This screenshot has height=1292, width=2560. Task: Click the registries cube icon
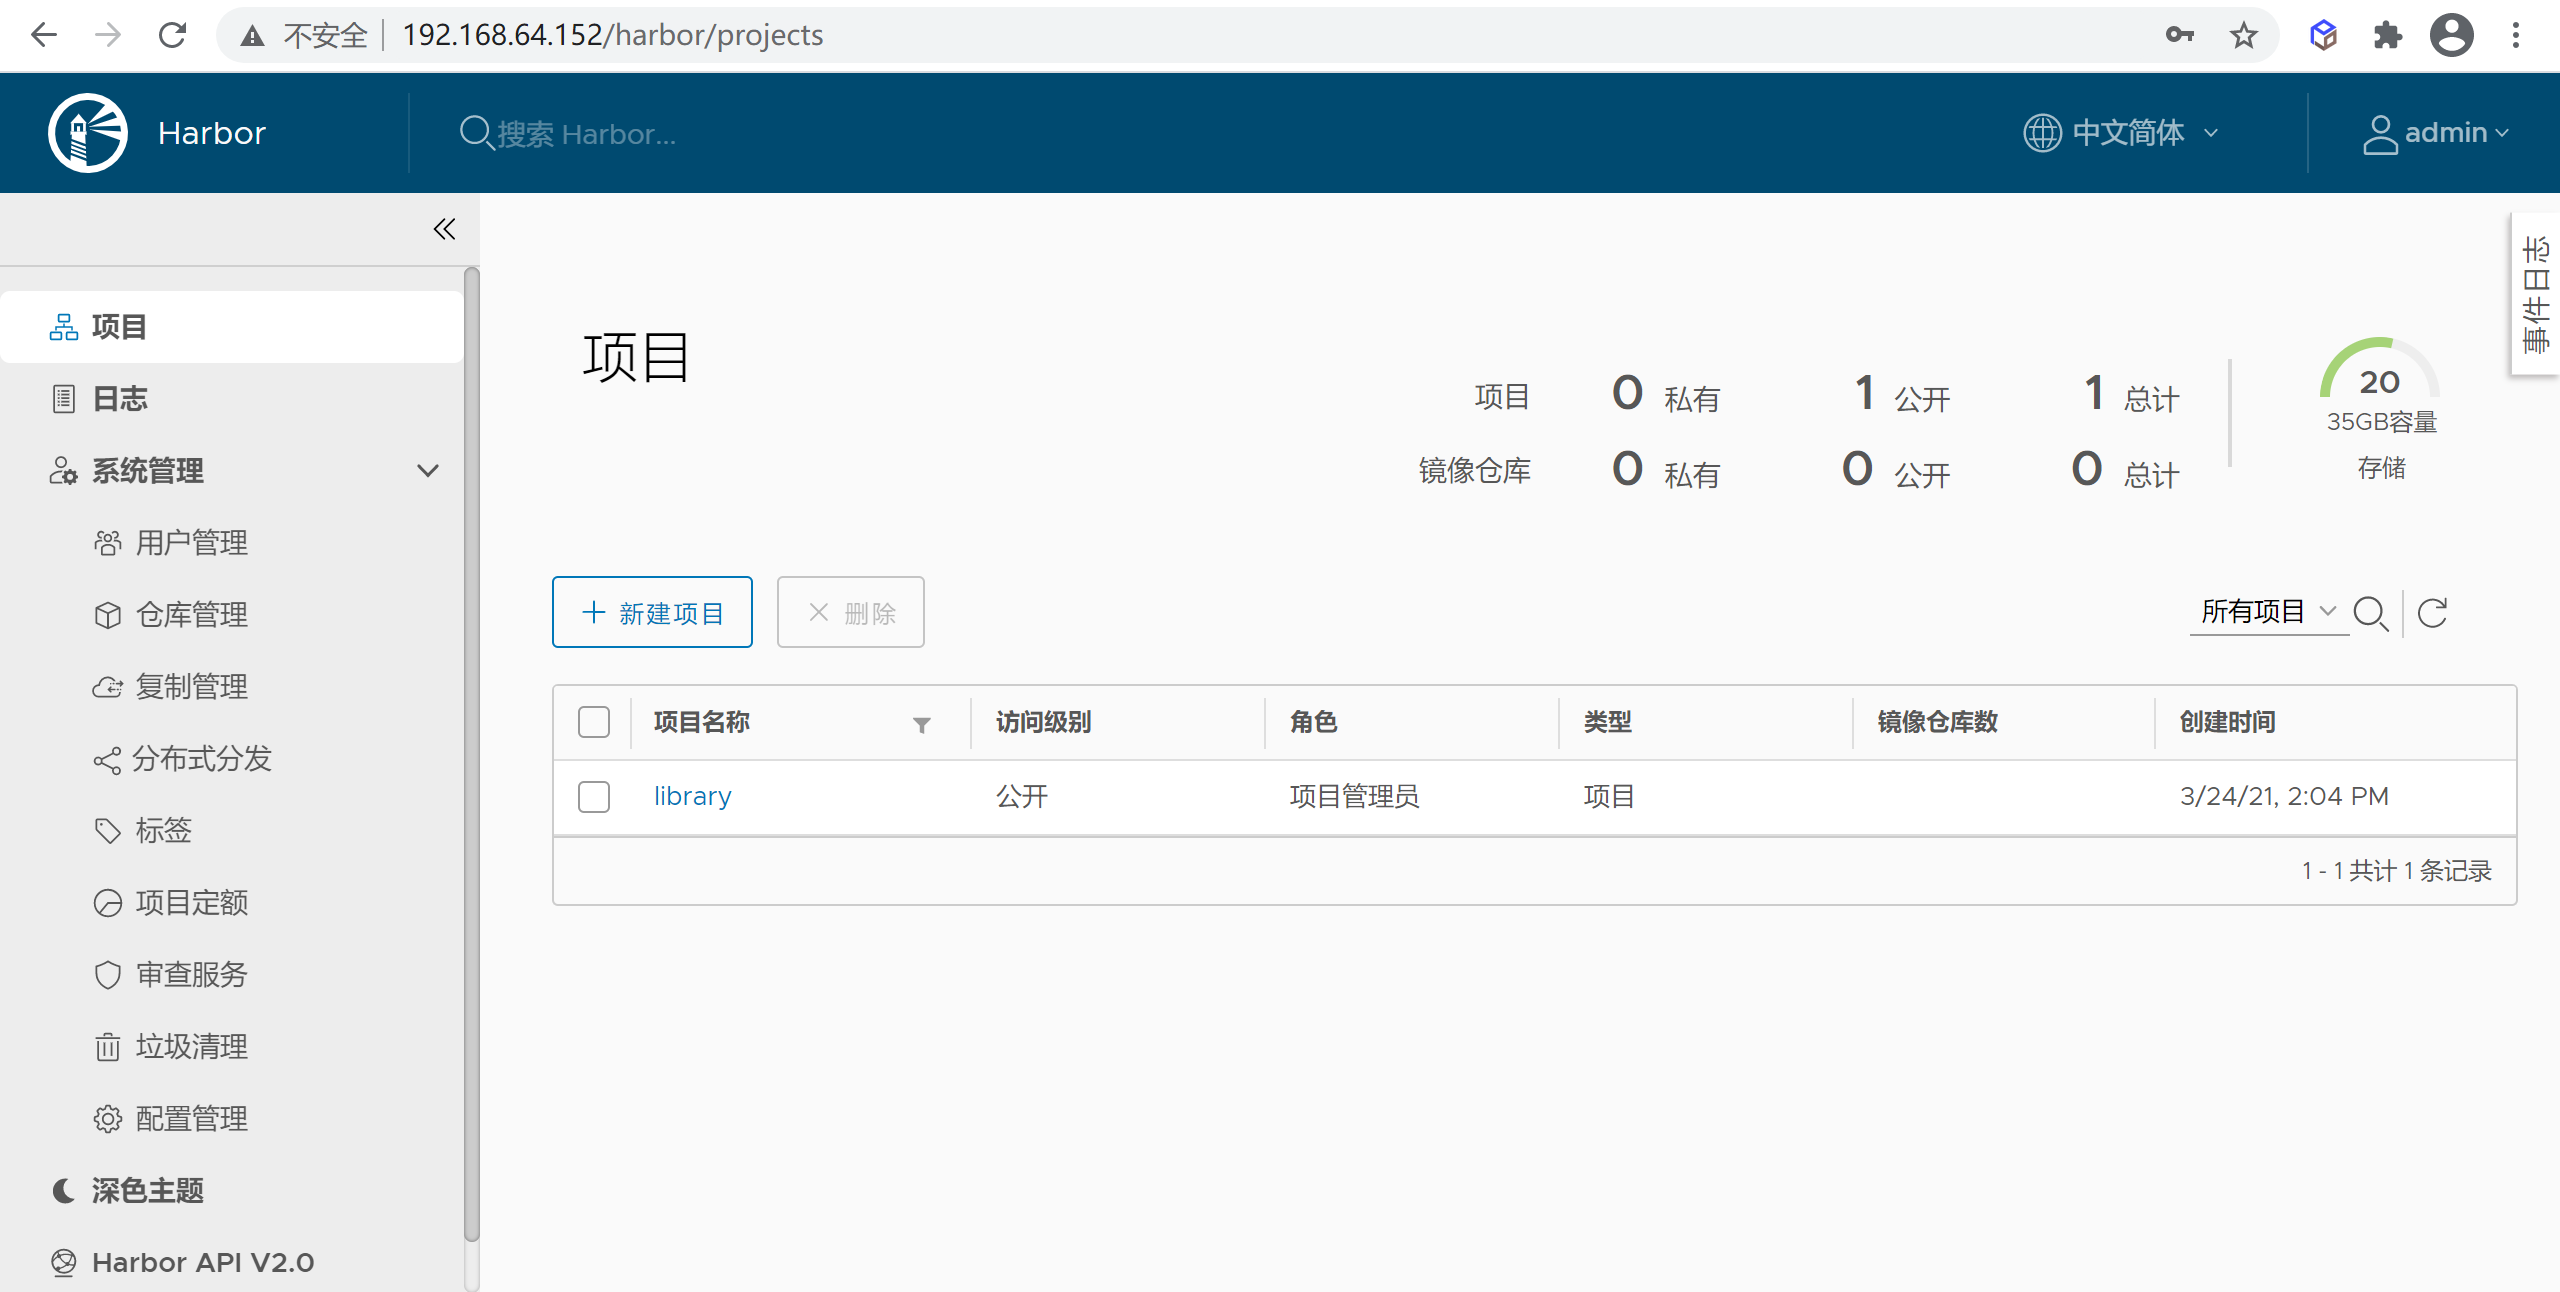pos(108,615)
